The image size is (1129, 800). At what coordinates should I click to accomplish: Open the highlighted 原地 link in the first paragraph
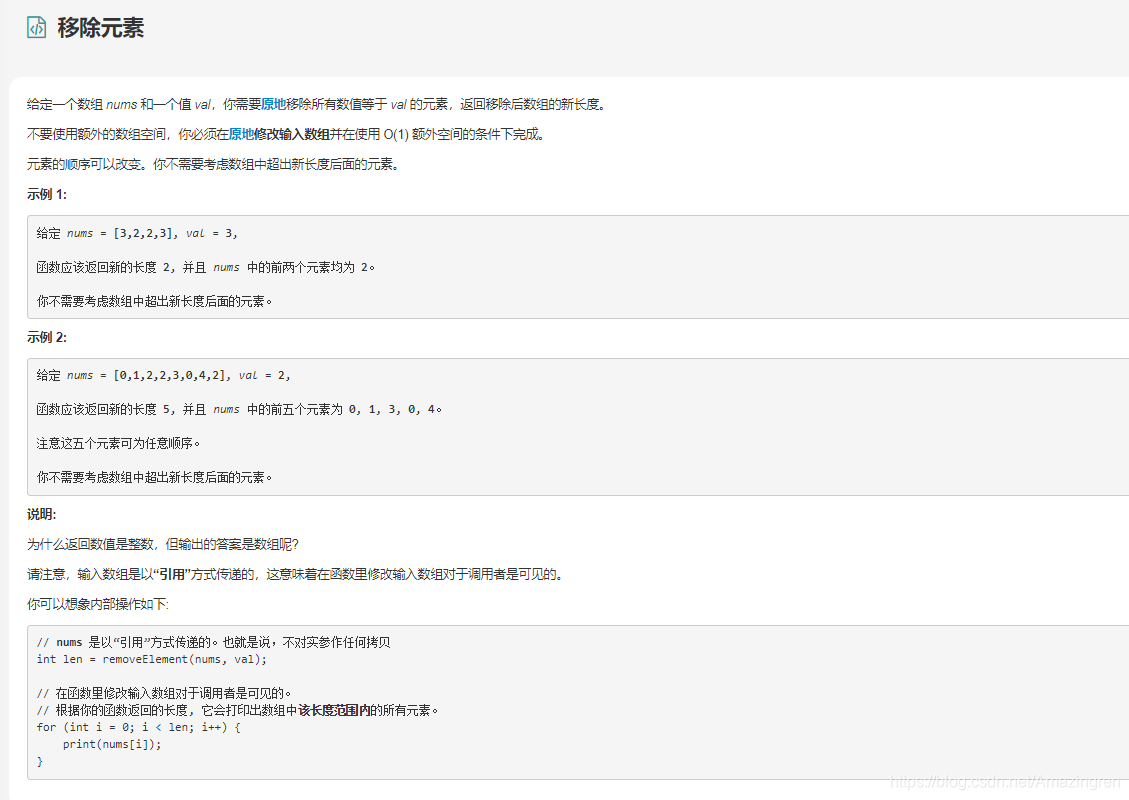[x=273, y=103]
